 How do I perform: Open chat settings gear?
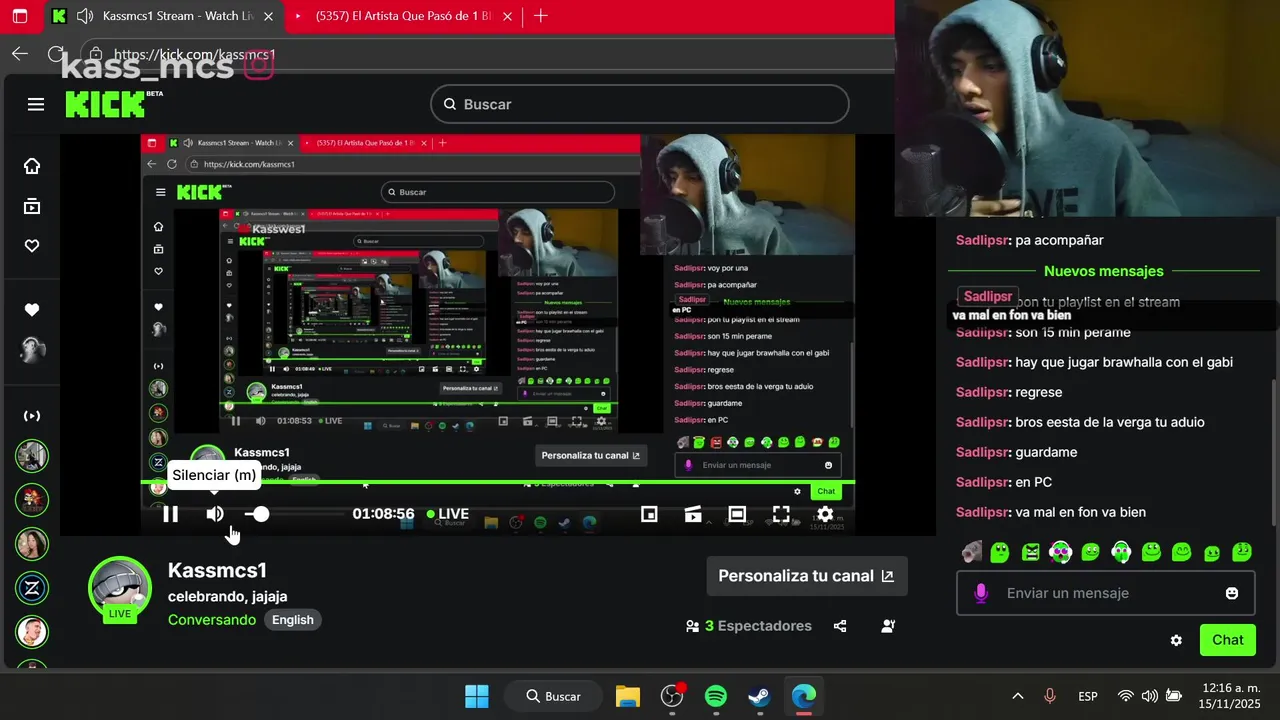(1176, 640)
